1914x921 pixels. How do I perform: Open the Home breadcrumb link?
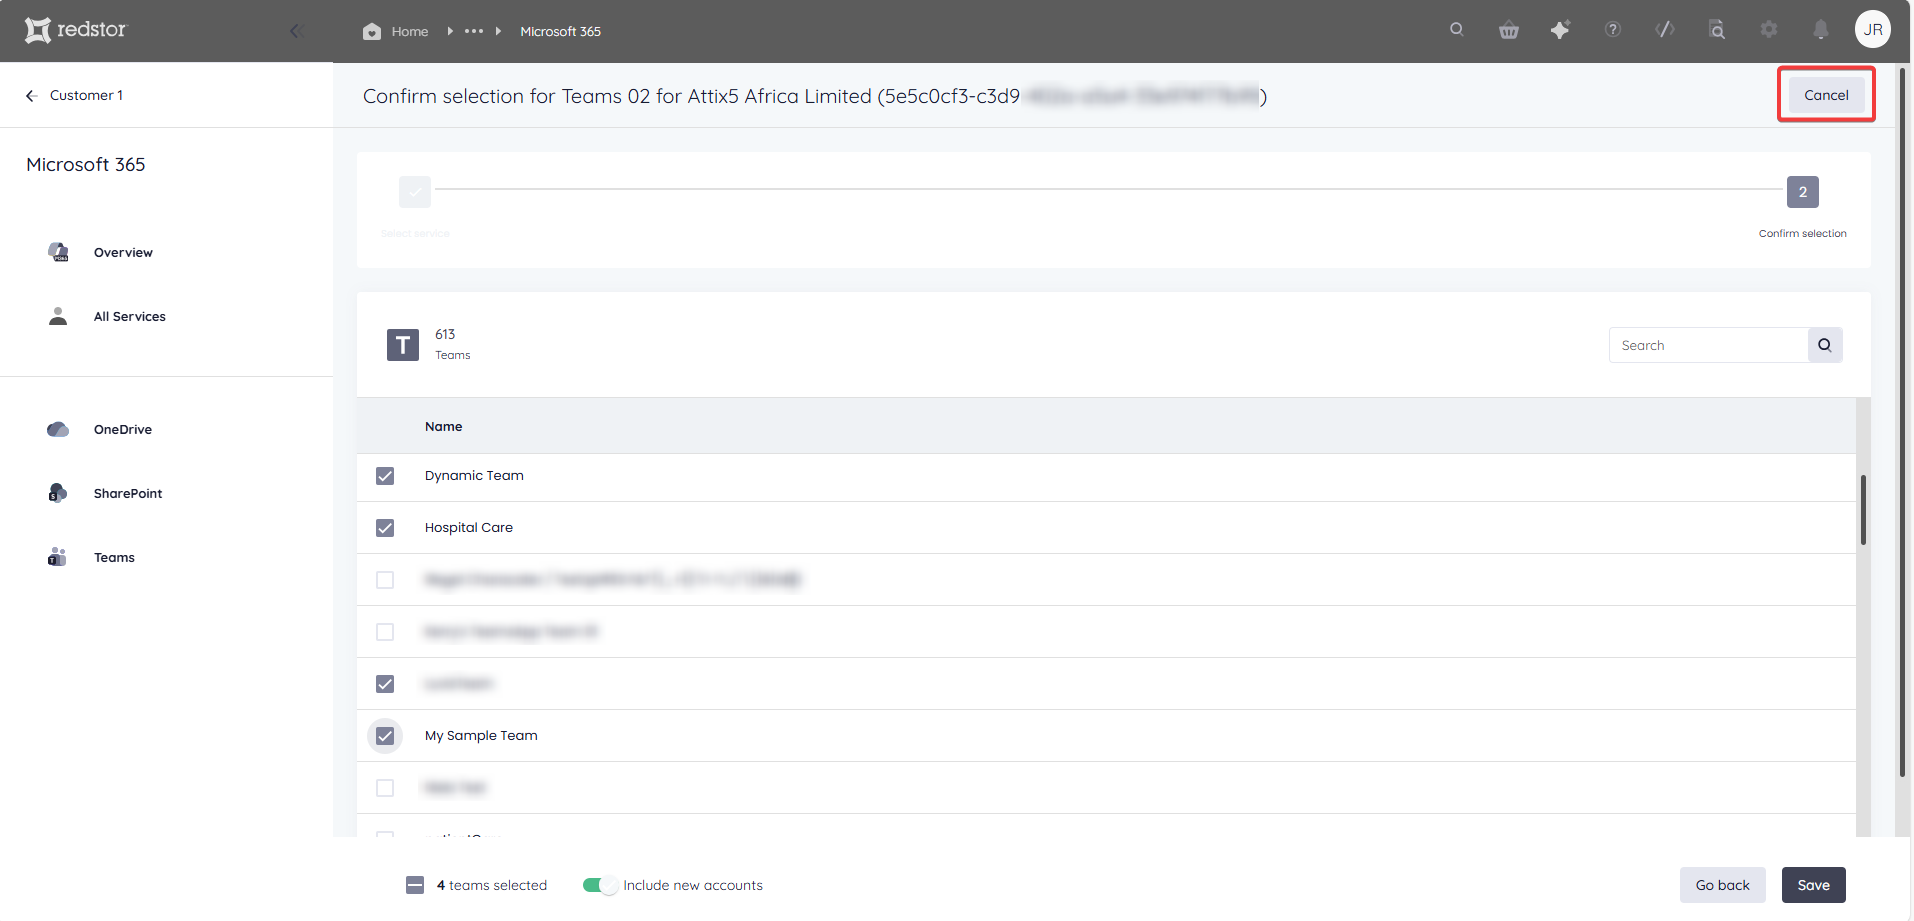(410, 31)
